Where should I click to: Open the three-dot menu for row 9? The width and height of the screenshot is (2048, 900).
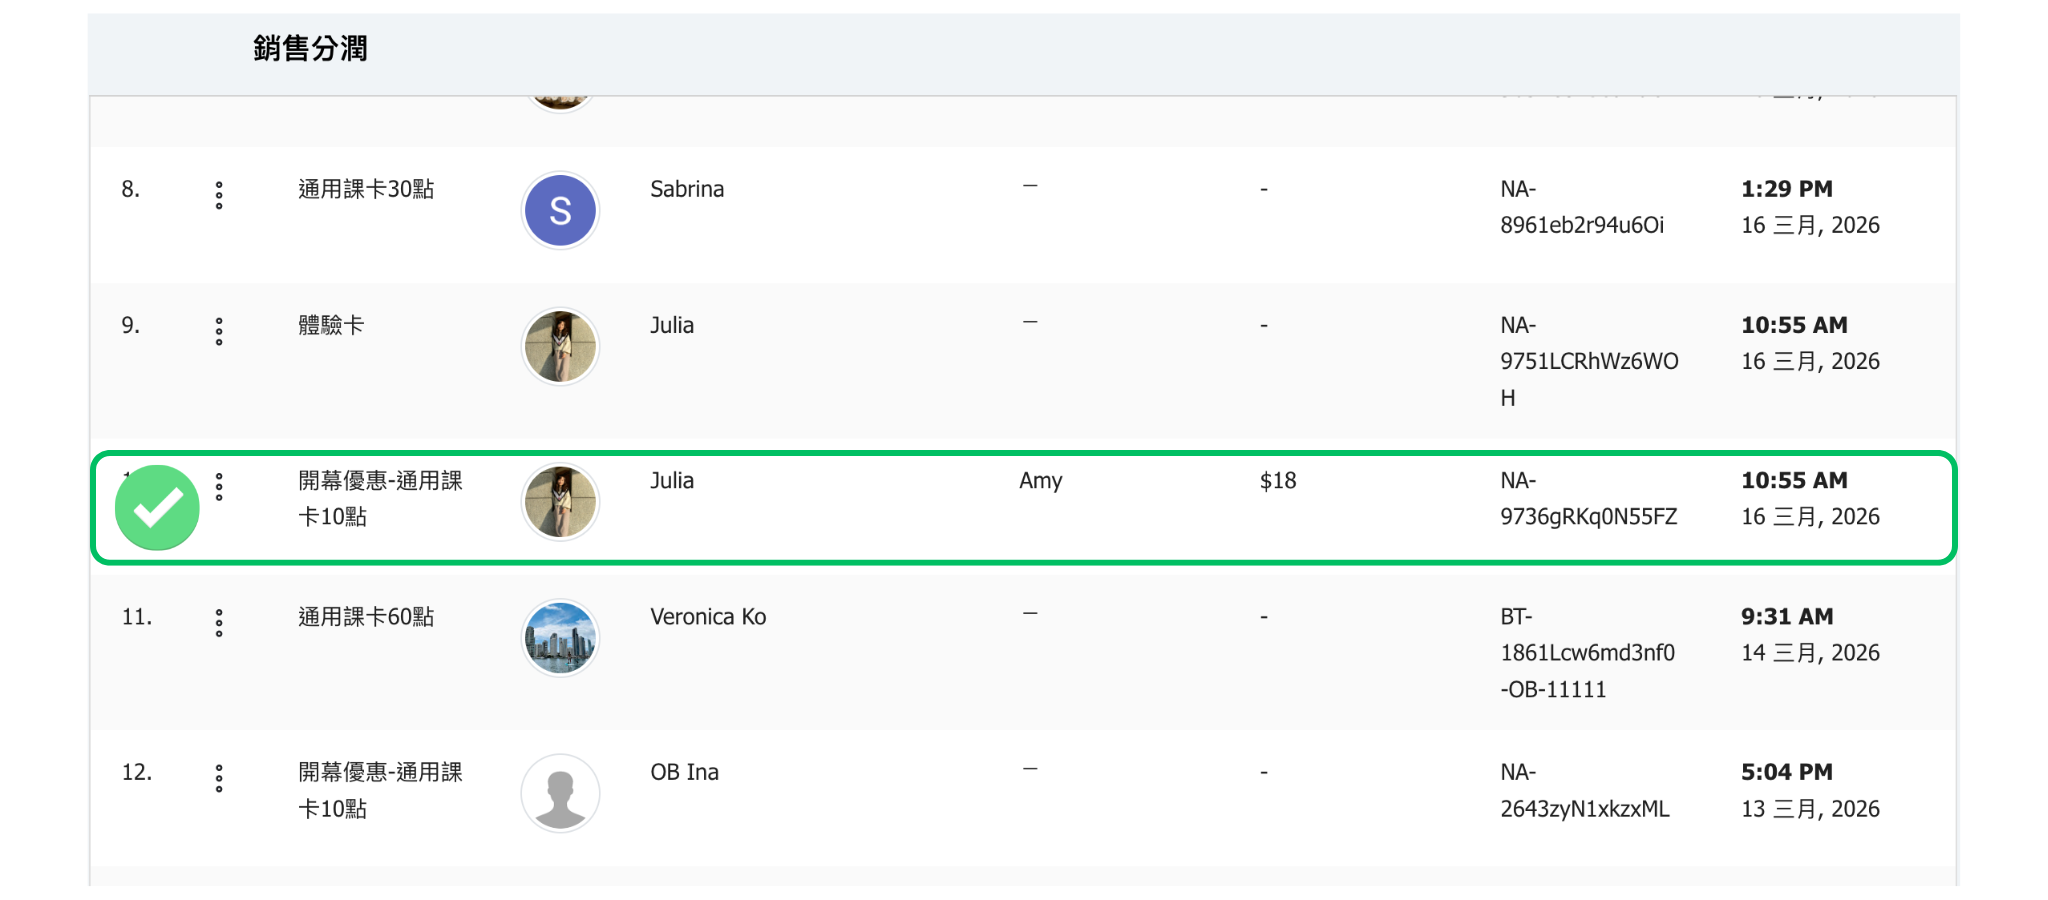219,331
